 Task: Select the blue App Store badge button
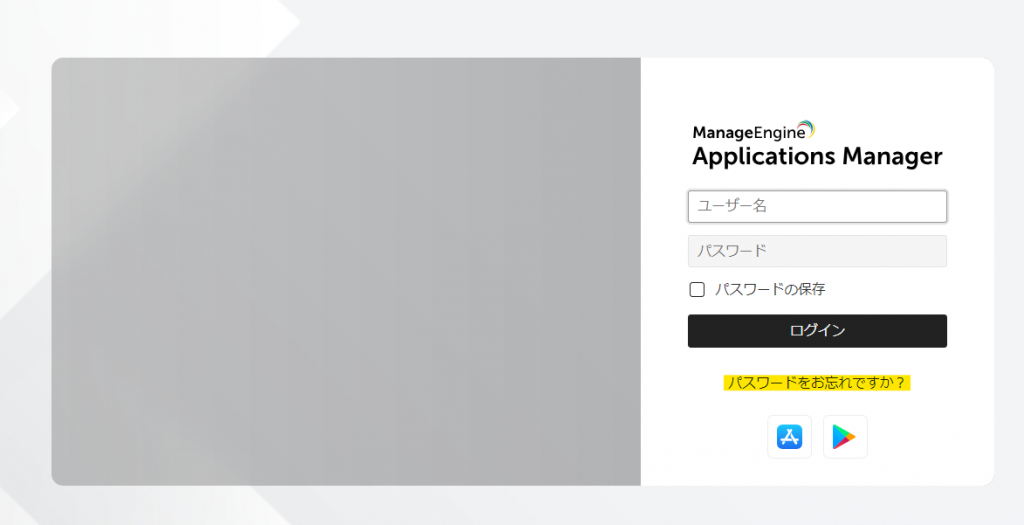[x=789, y=437]
